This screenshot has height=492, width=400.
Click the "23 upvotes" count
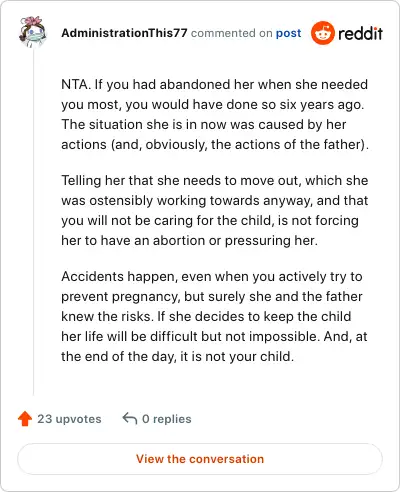(69, 419)
